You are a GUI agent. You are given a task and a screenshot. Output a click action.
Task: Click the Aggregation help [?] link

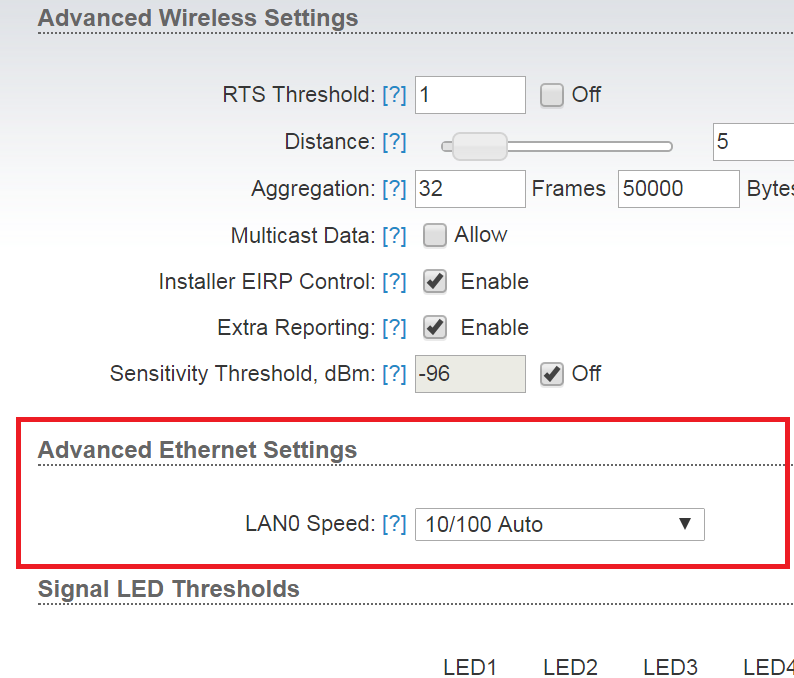pos(394,189)
